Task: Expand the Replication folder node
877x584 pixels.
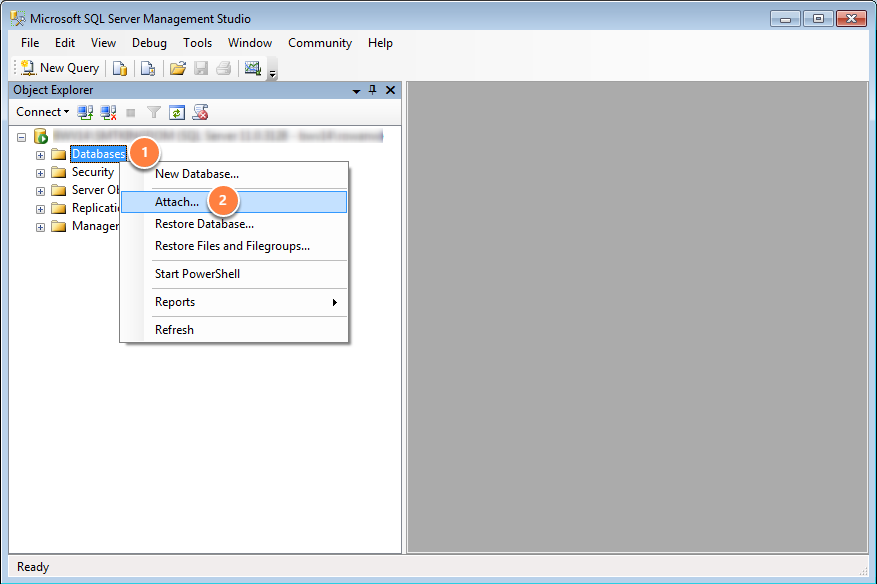Action: pyautogui.click(x=40, y=209)
